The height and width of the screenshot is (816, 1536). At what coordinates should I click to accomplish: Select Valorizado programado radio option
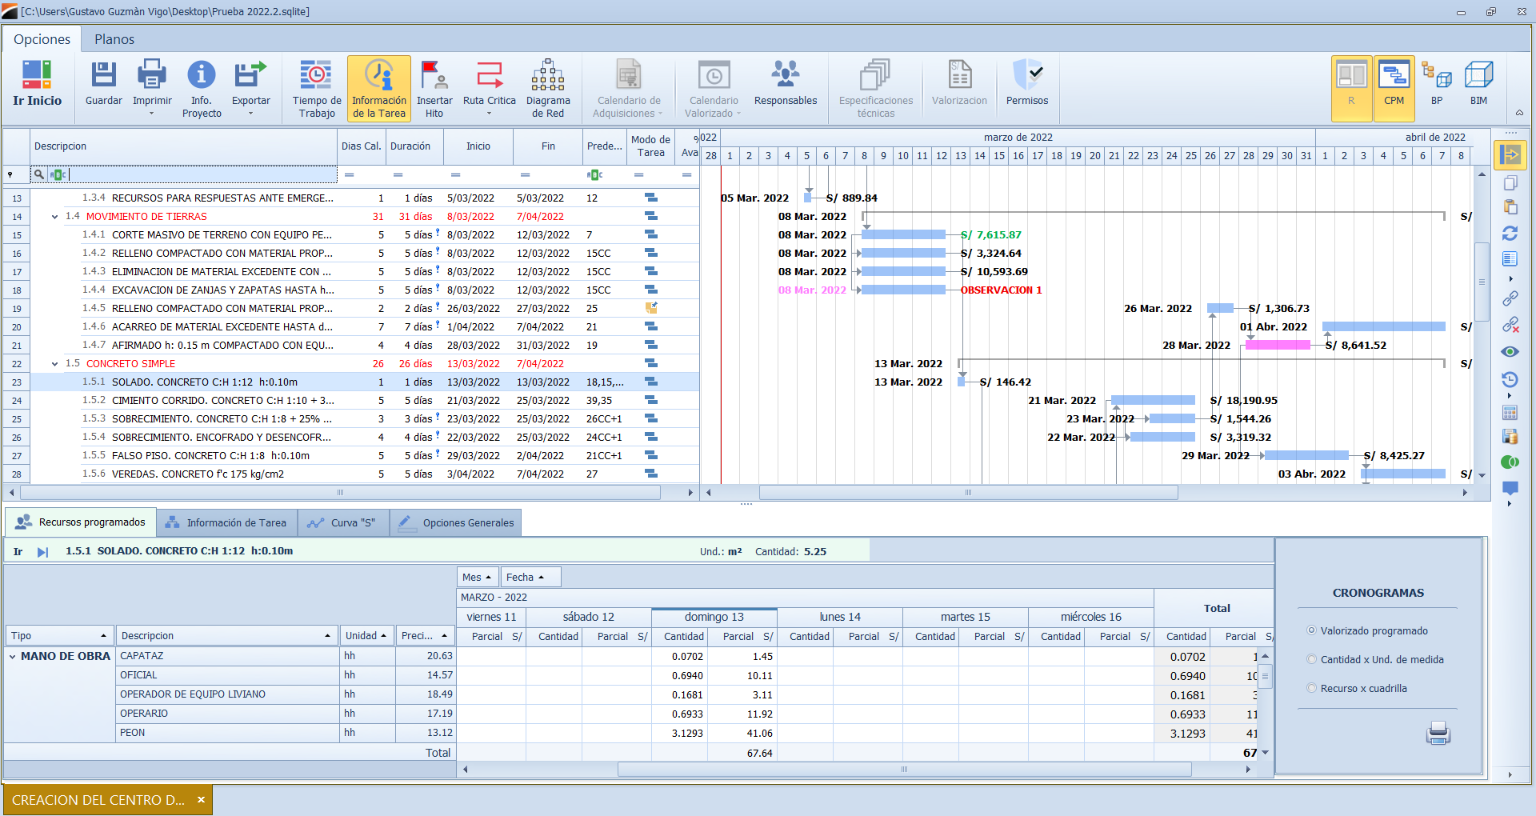(1312, 631)
